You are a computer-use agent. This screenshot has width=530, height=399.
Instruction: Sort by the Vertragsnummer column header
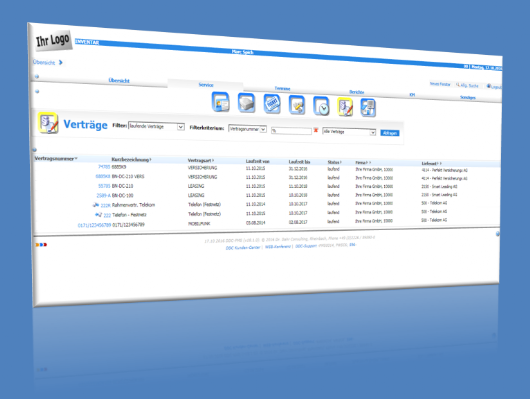coord(54,159)
